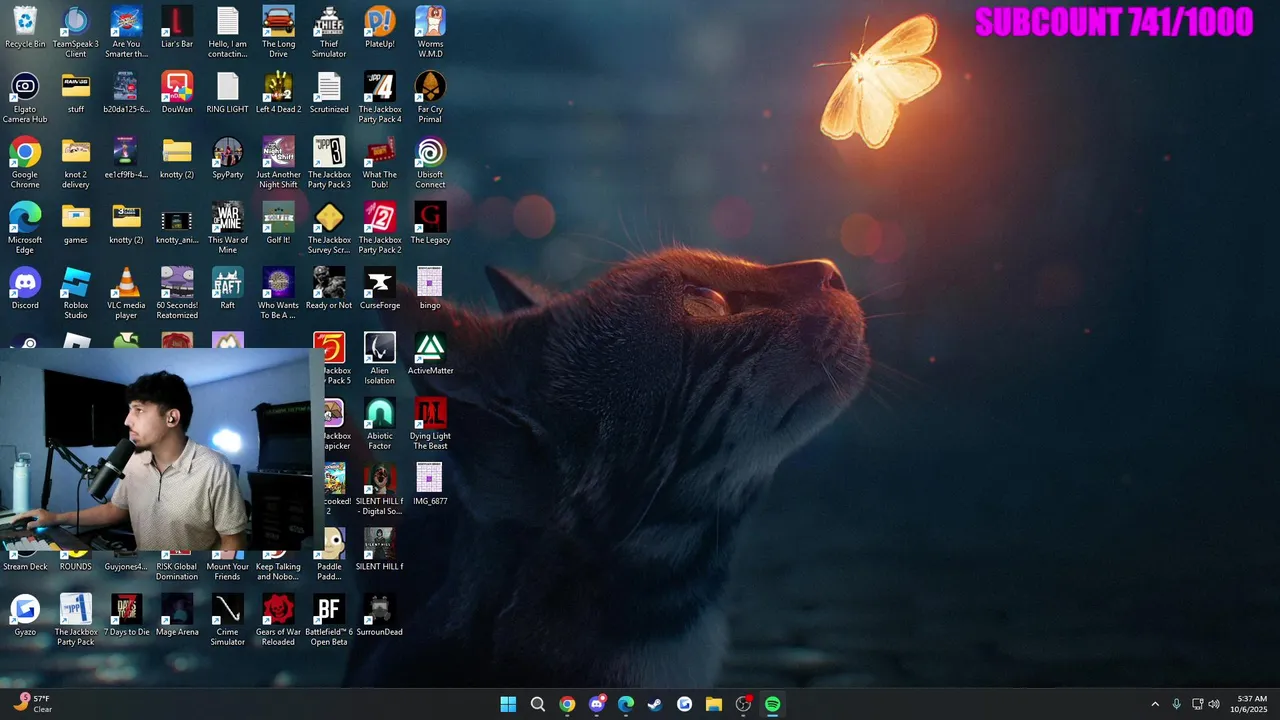Select Who Wants To Be A... icon
Screen dimensions: 1280x720
[x=278, y=292]
